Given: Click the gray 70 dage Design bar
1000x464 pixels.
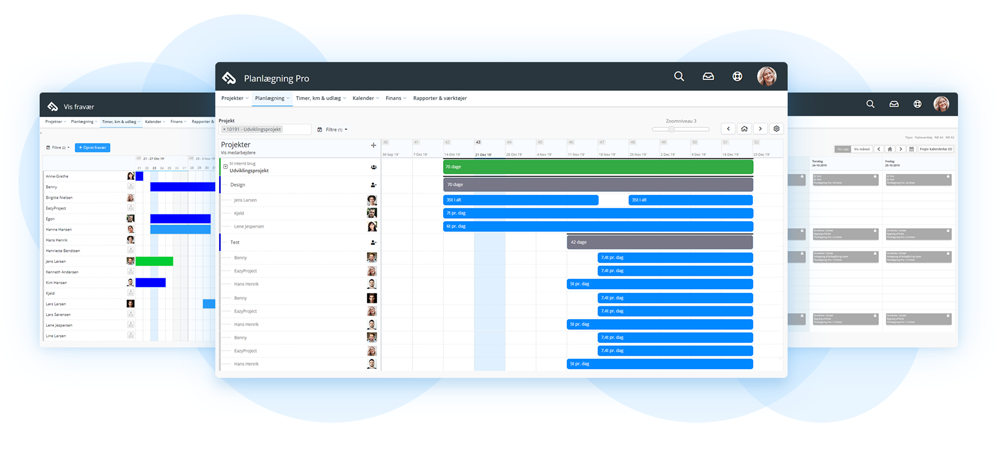Looking at the screenshot, I should (x=598, y=185).
